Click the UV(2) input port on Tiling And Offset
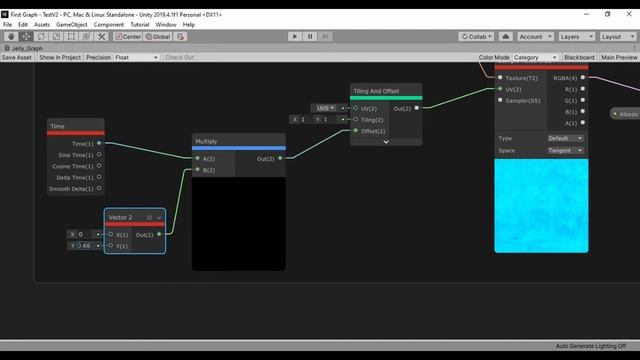Screen dimensions: 640x360 click(356, 108)
